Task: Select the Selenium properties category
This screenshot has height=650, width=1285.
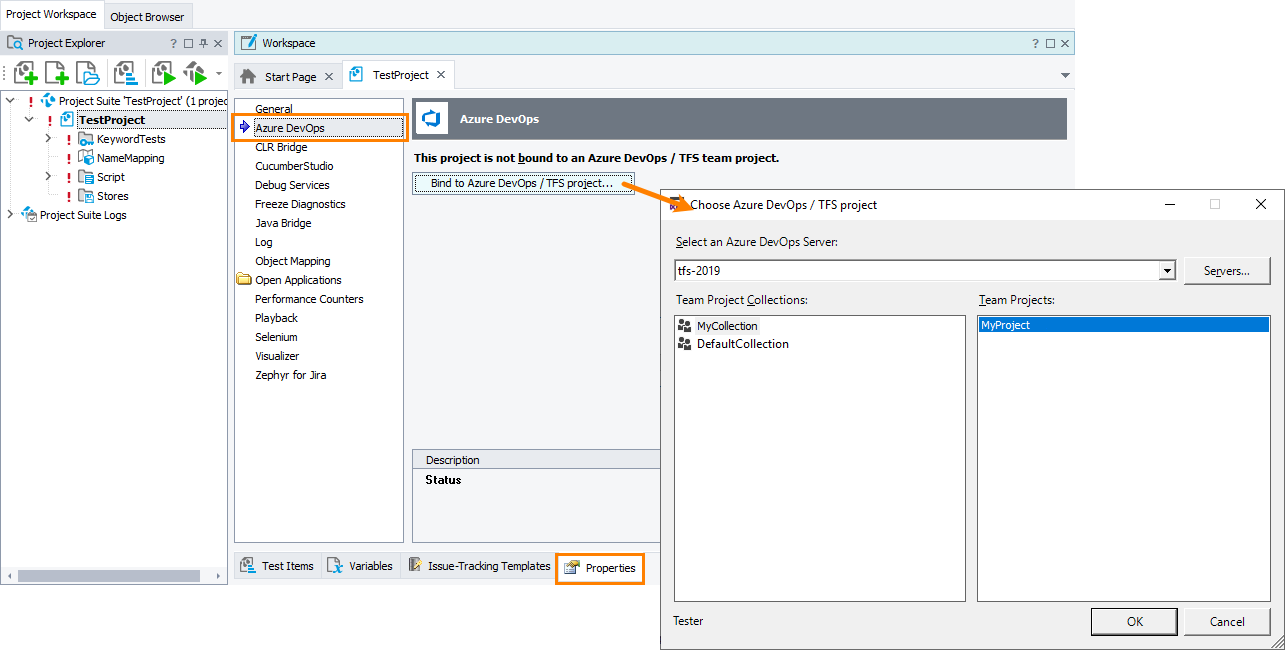Action: click(276, 337)
